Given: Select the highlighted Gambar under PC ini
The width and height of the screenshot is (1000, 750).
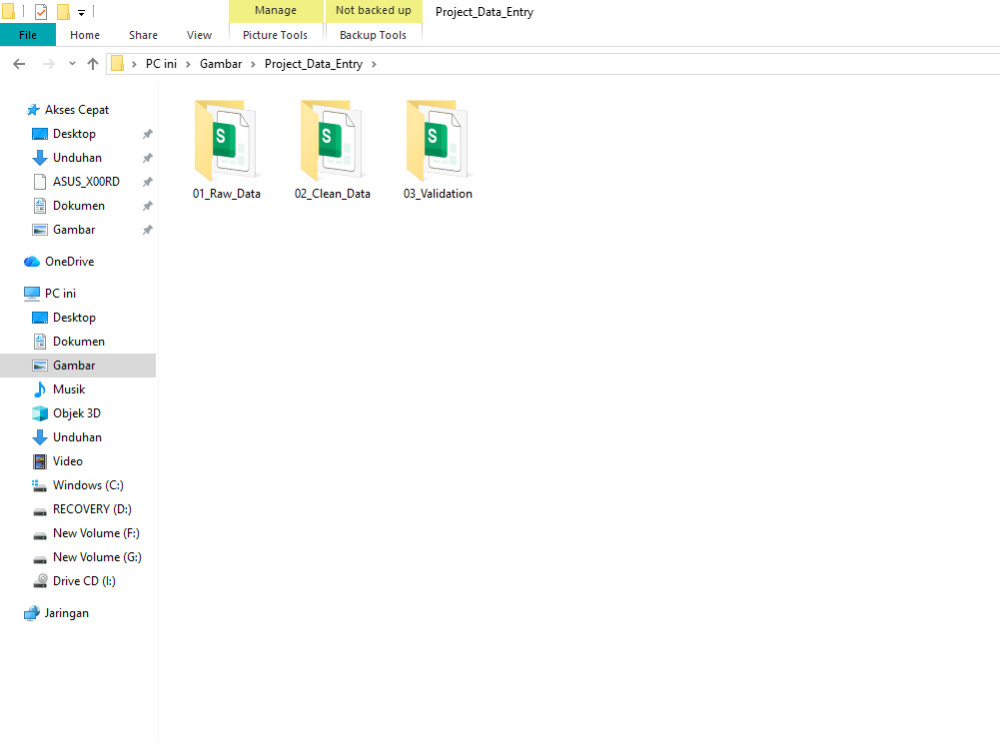Looking at the screenshot, I should tap(78, 365).
